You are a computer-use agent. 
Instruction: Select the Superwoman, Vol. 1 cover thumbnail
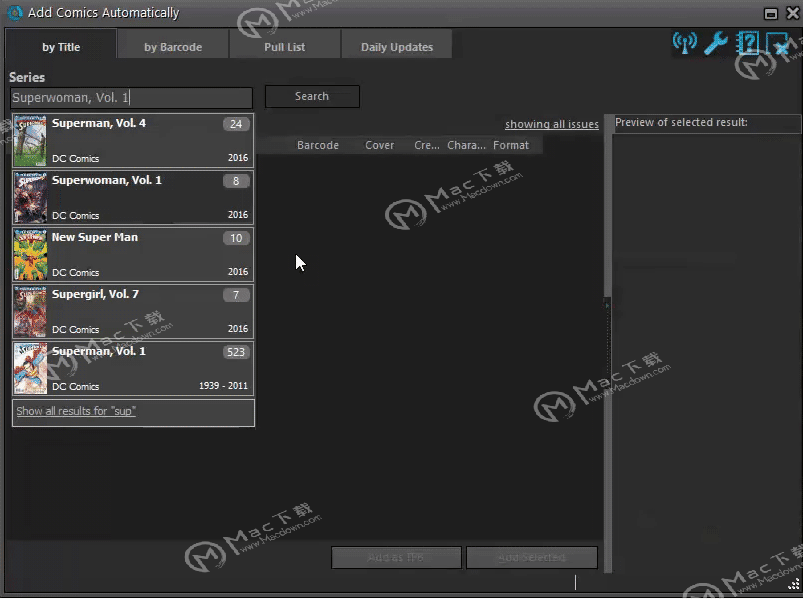(30, 198)
